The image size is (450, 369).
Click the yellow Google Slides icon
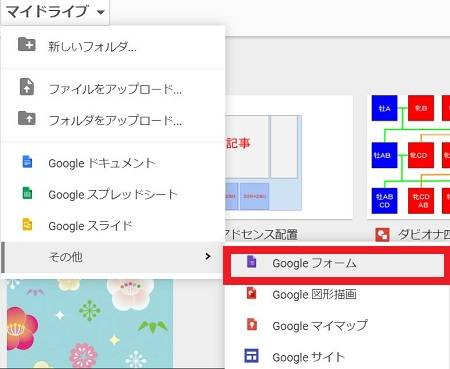pos(27,224)
